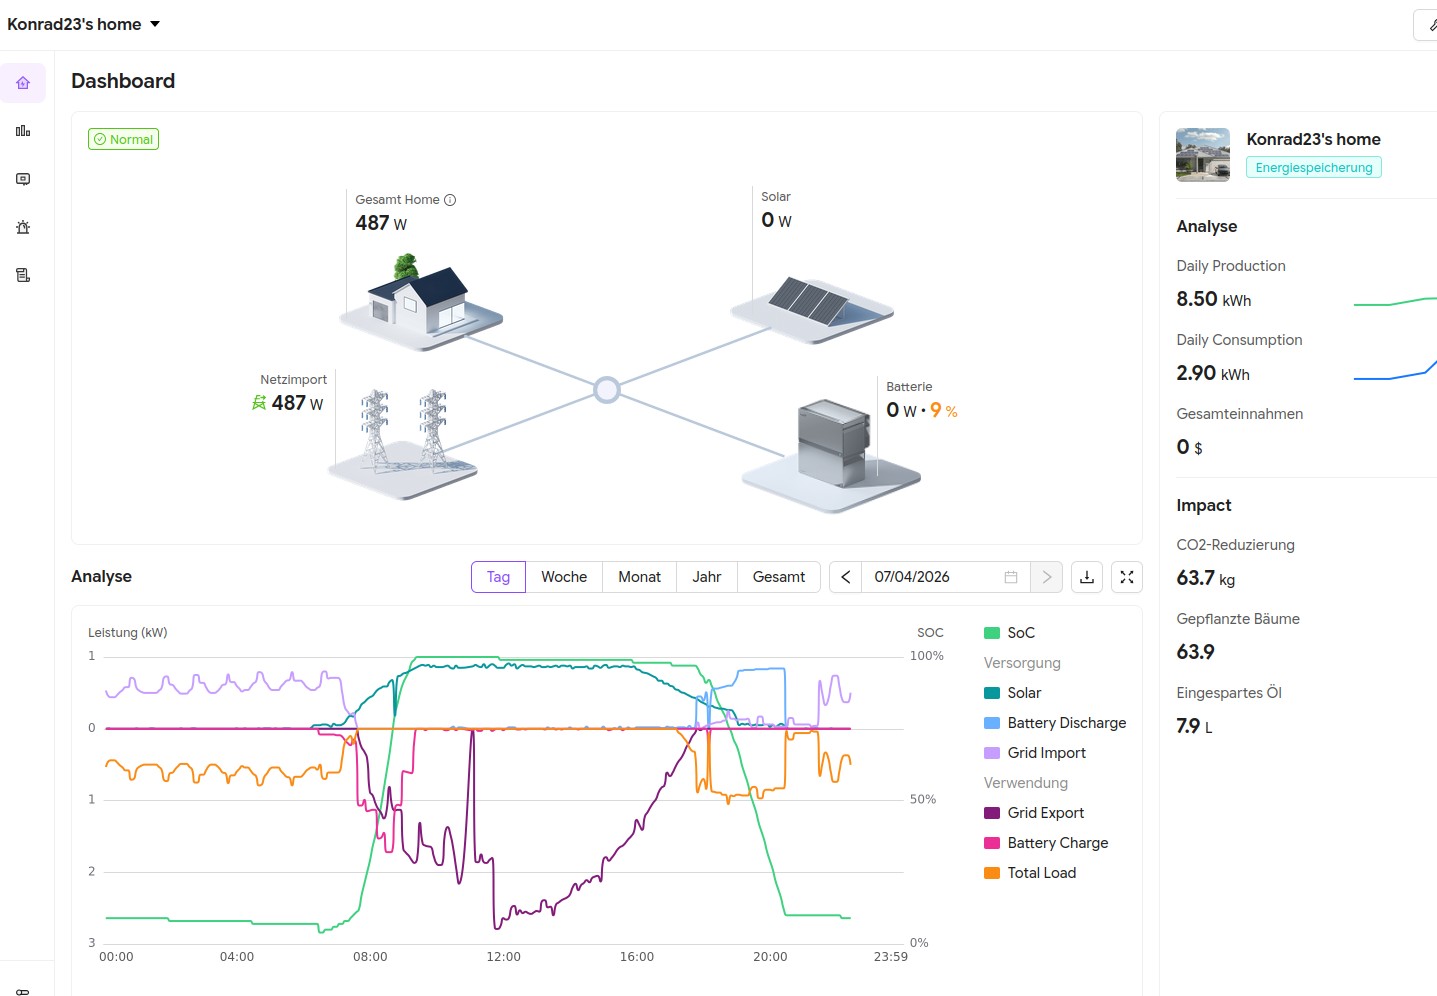Click the Konrad23's home thumbnail image
Viewport: 1437px width, 996px height.
point(1203,154)
